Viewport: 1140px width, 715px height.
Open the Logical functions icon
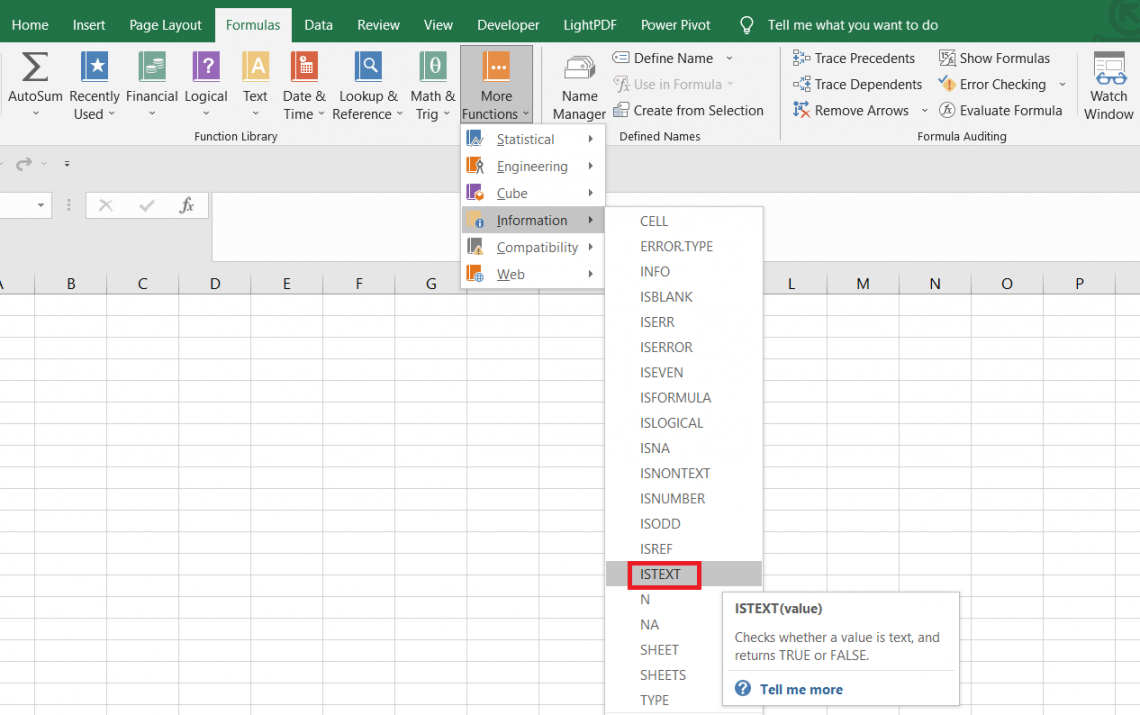pos(206,68)
